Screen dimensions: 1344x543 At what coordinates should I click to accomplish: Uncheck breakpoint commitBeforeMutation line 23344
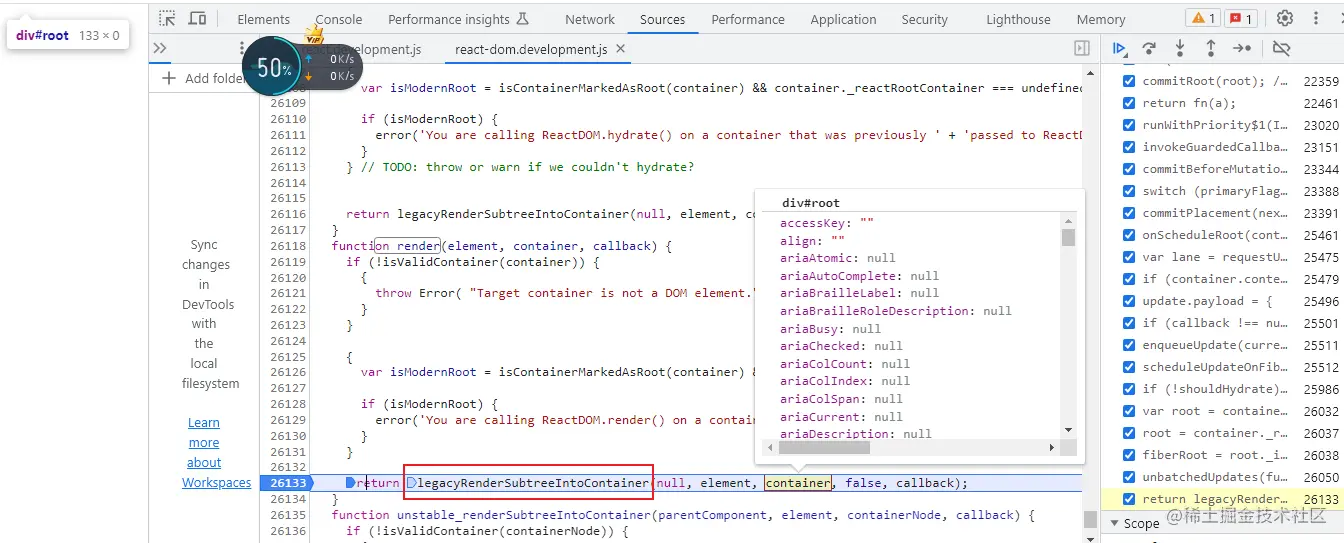click(1129, 169)
